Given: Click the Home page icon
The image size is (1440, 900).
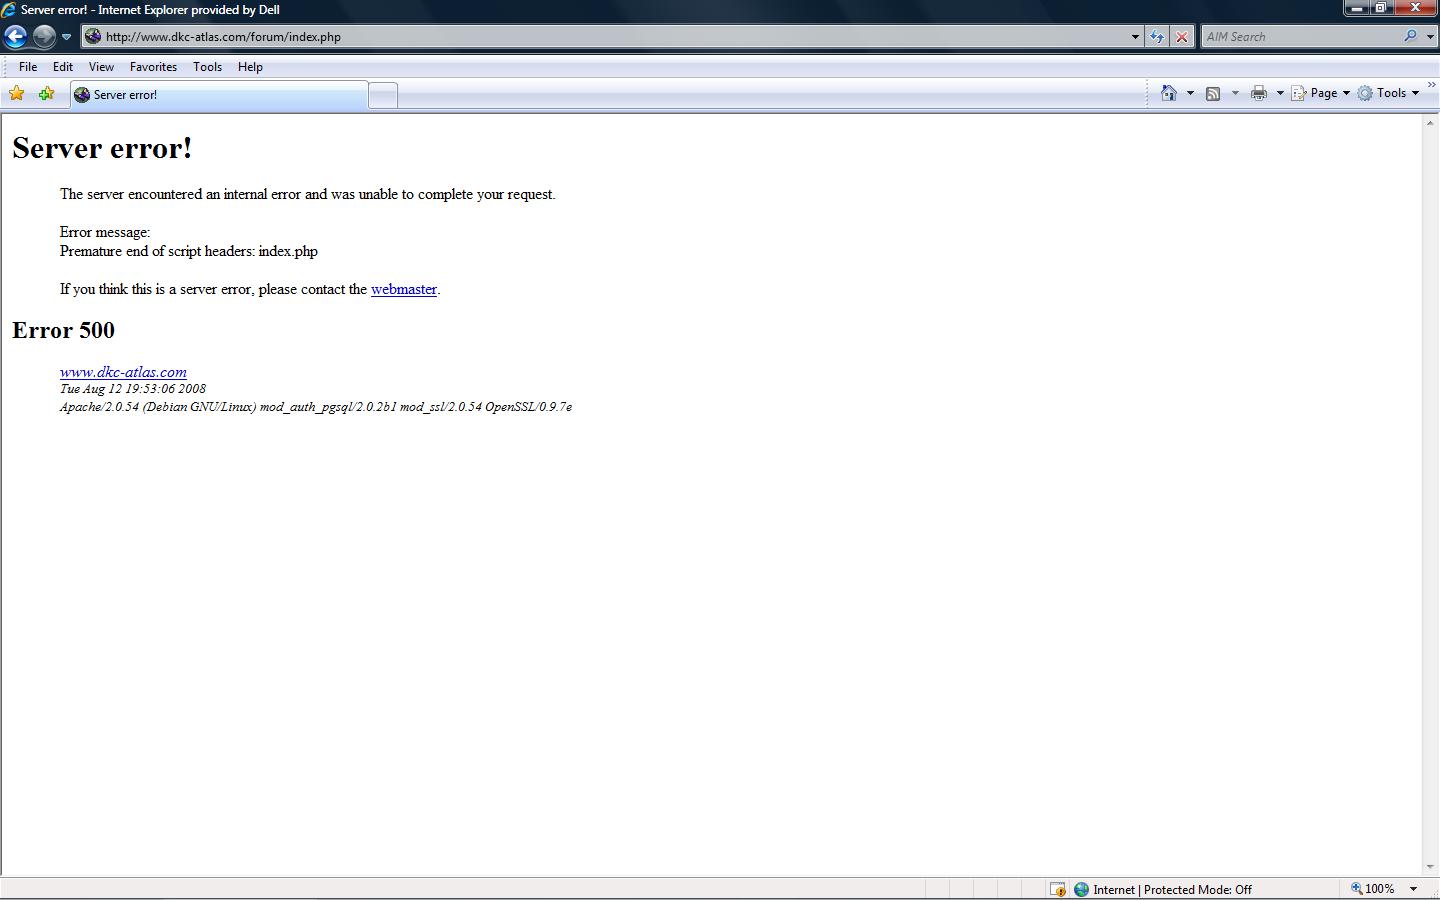Looking at the screenshot, I should [x=1168, y=93].
